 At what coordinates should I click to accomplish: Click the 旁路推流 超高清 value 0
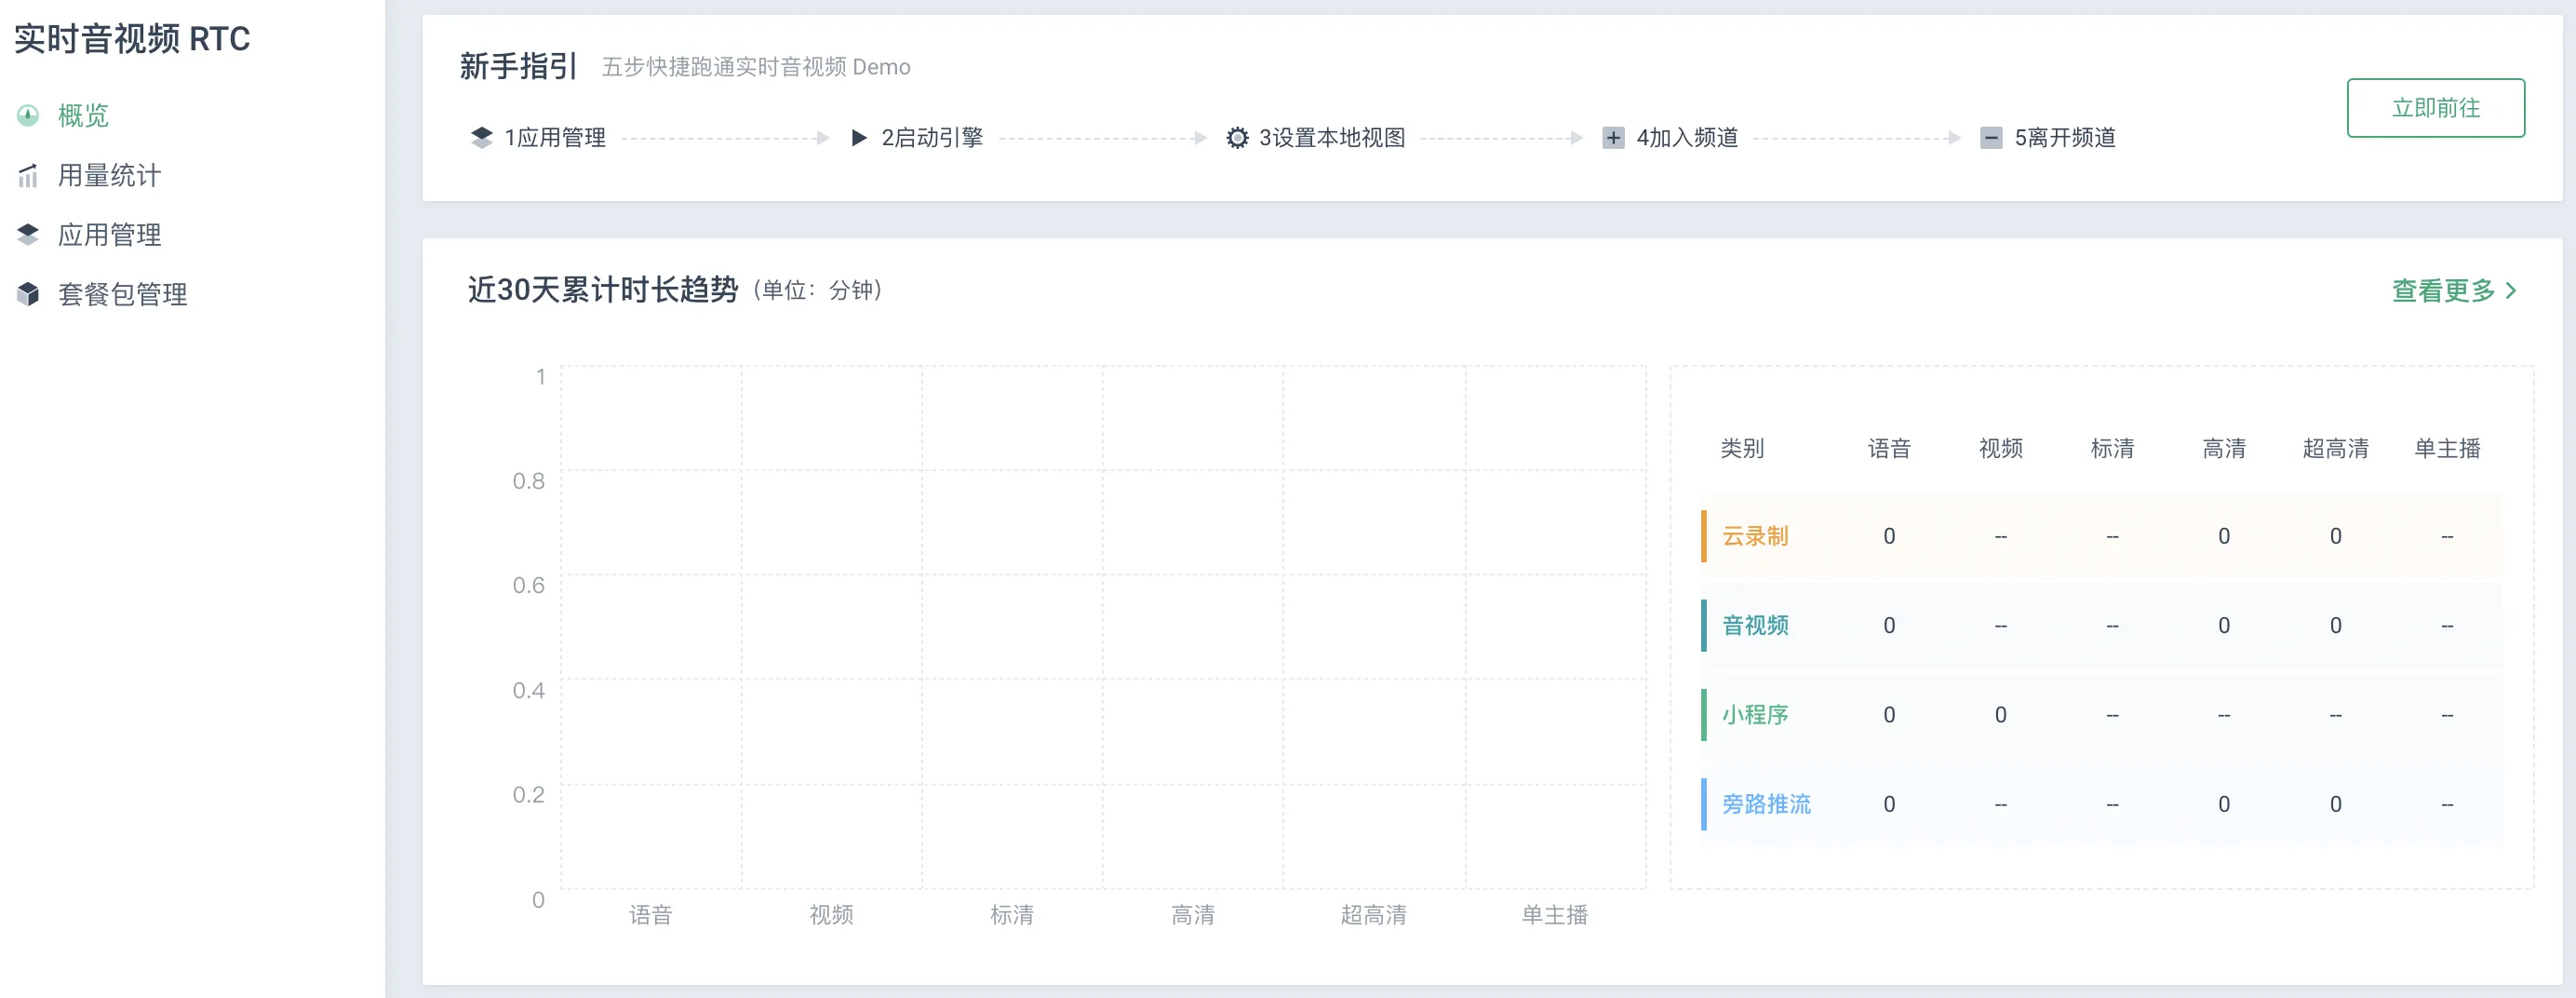2335,804
